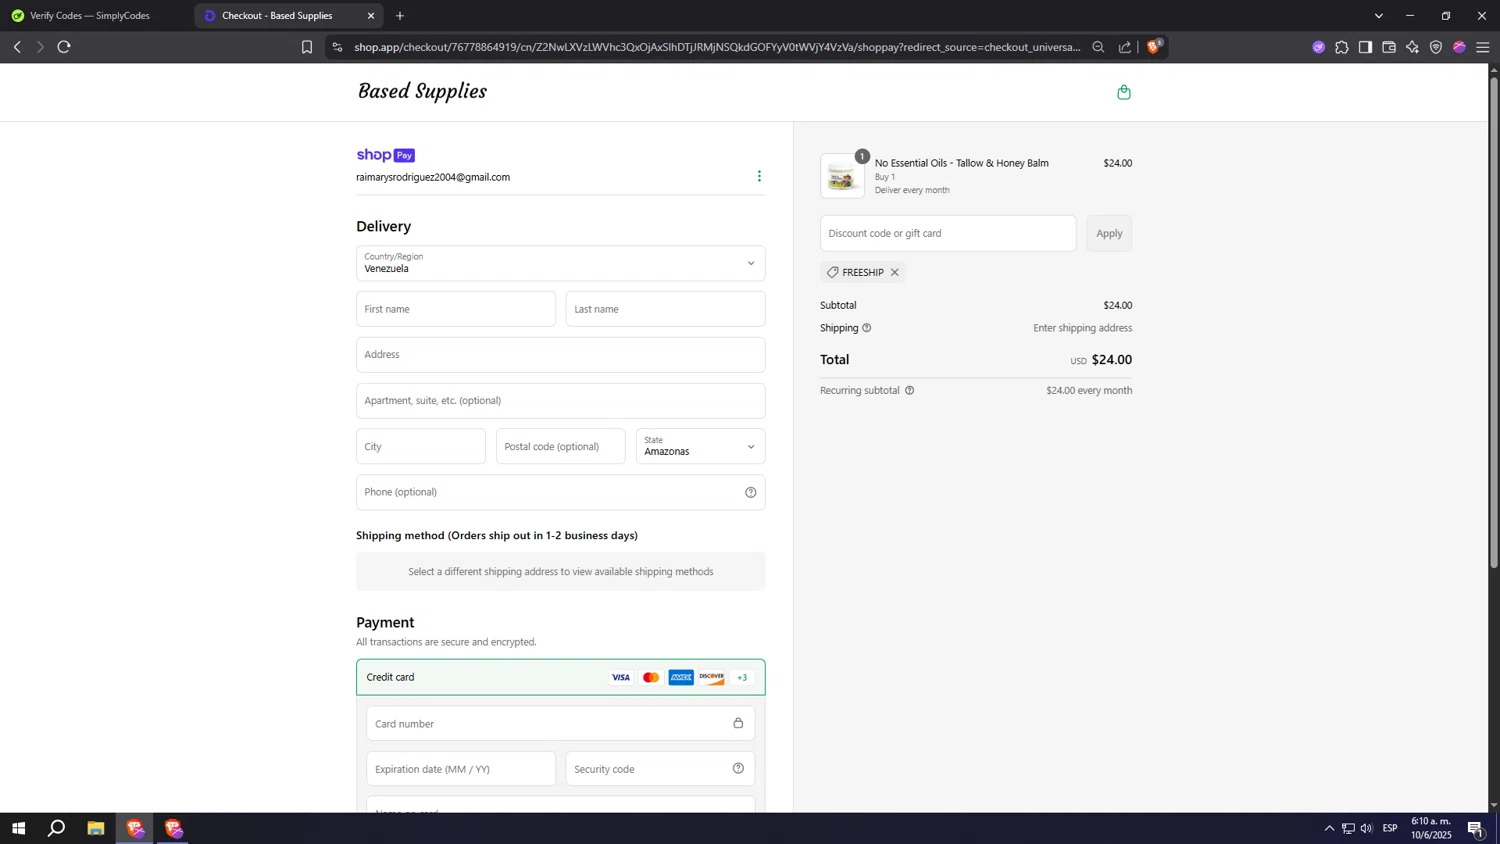Close the Checkout - Based Supplies tab
1500x844 pixels.
[371, 16]
